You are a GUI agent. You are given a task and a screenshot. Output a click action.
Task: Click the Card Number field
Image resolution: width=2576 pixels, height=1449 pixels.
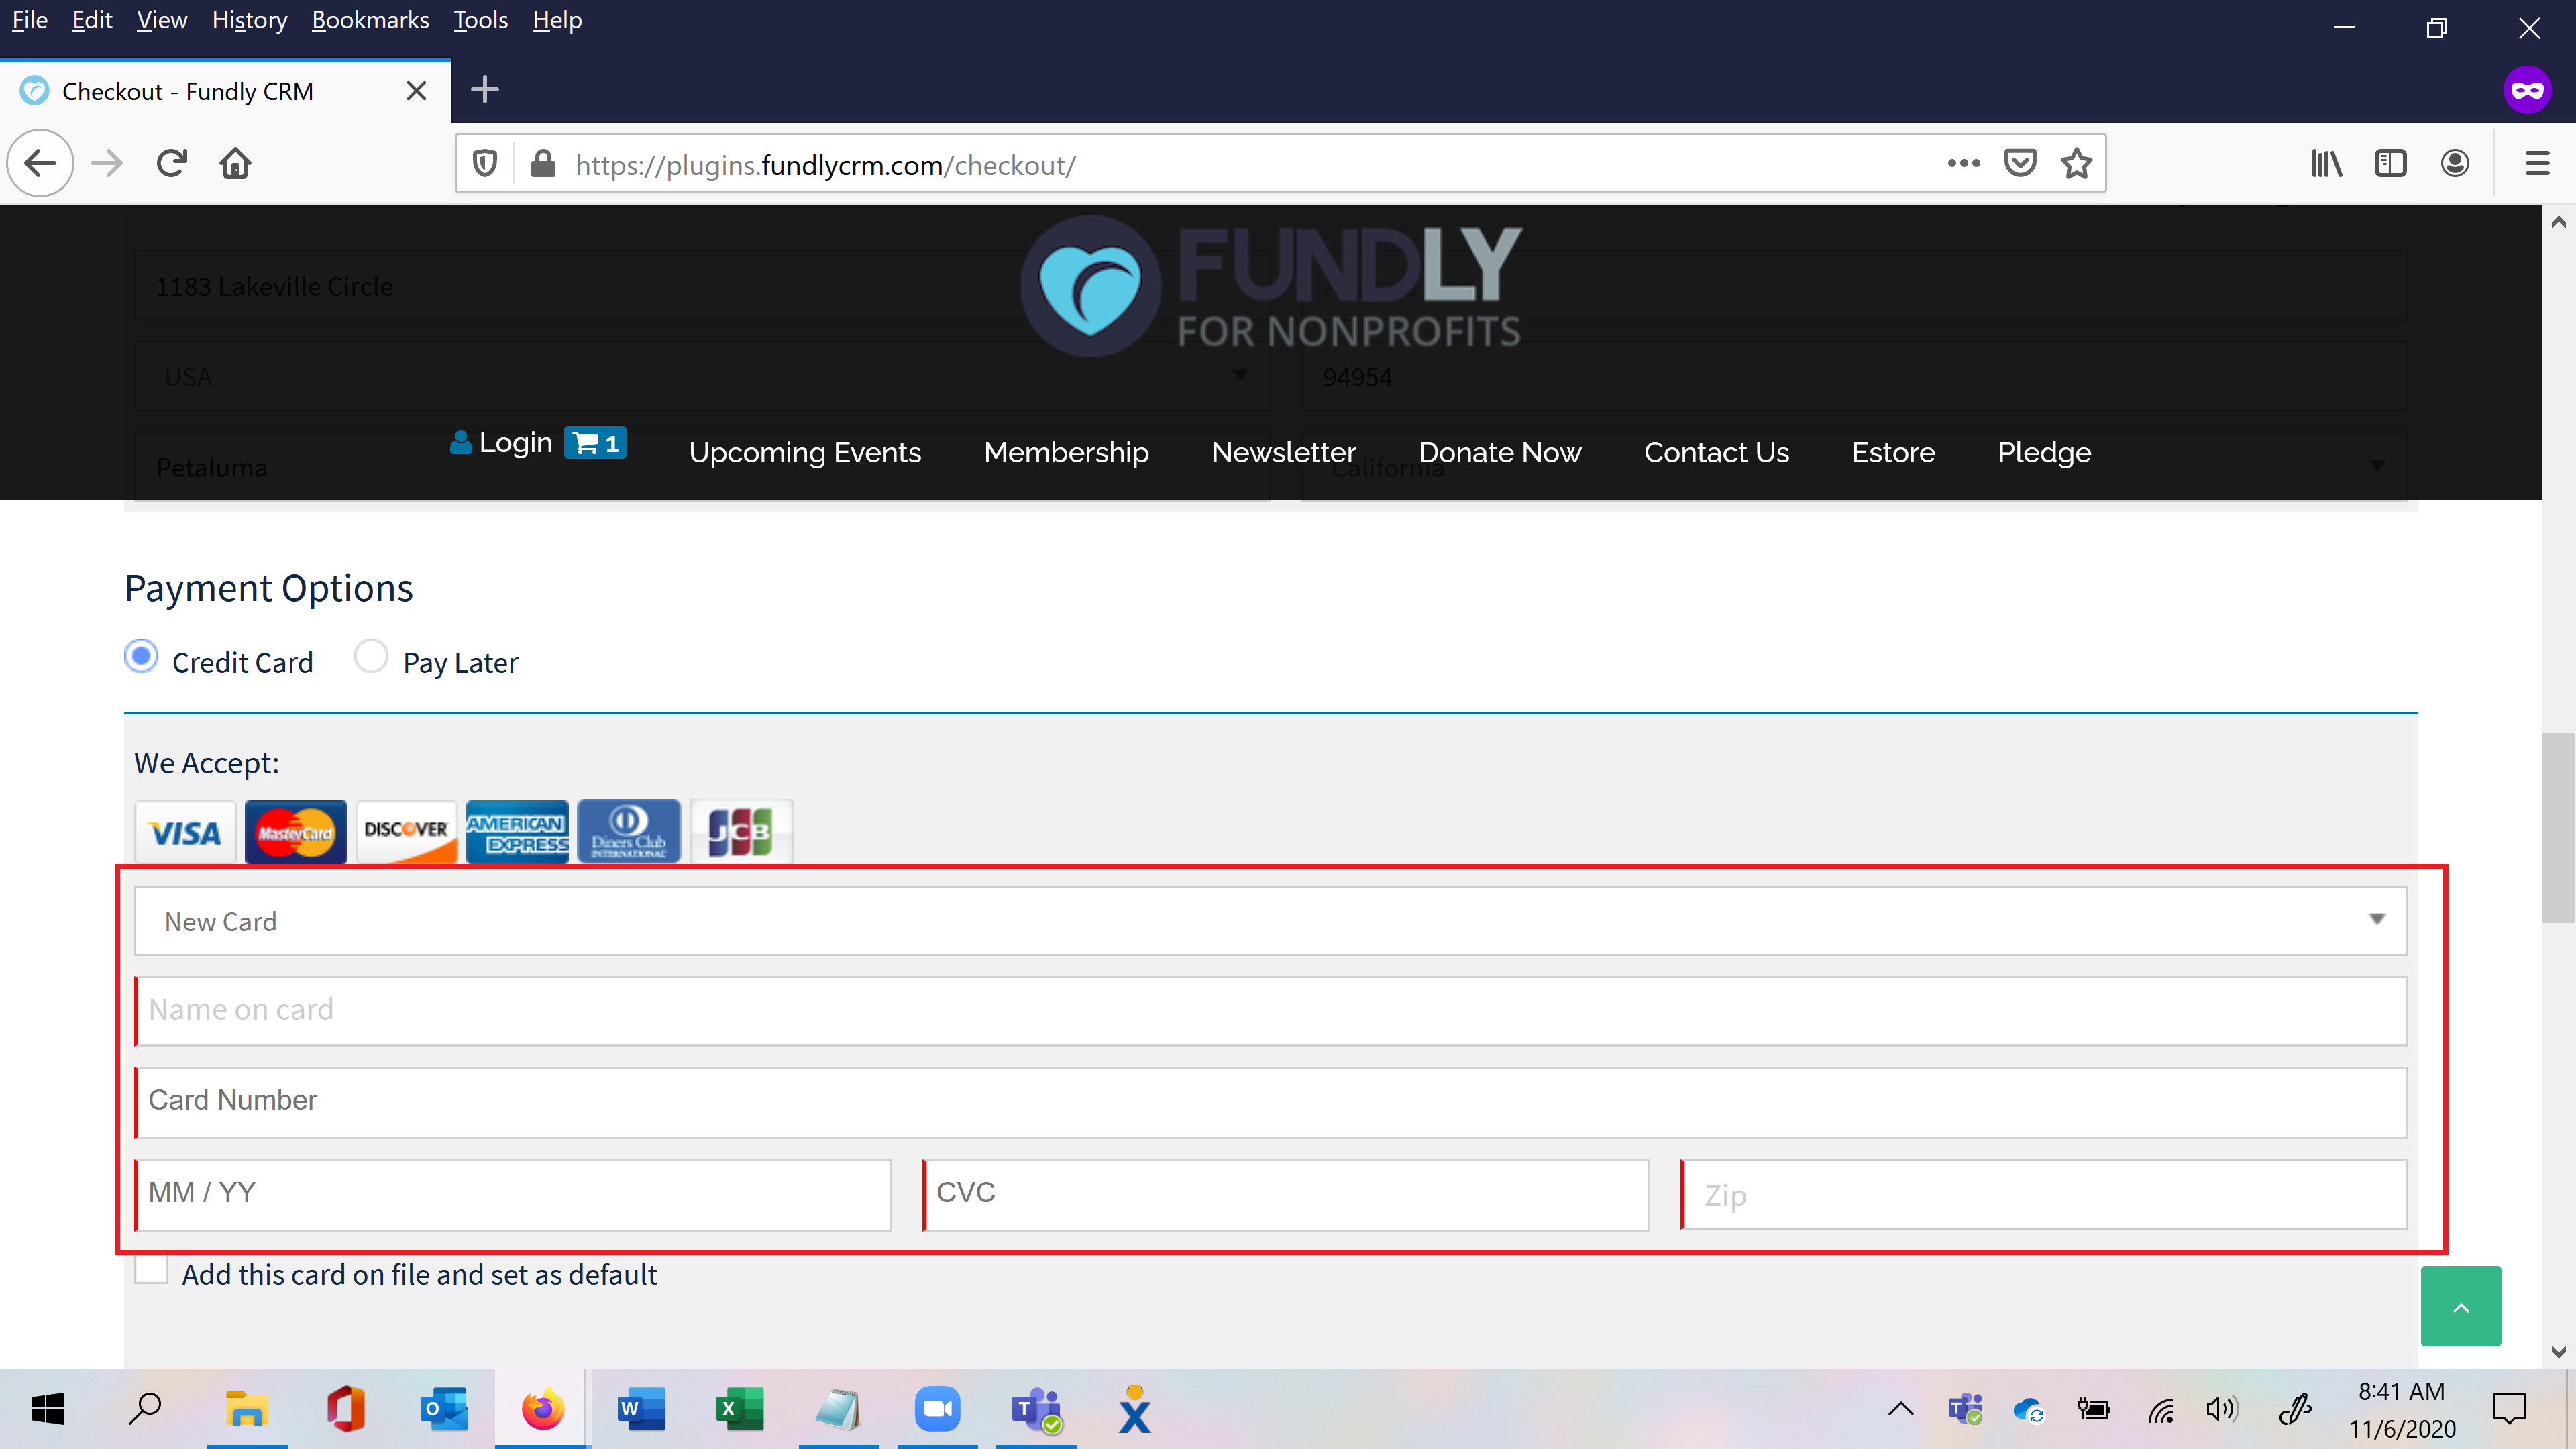tap(1270, 1102)
